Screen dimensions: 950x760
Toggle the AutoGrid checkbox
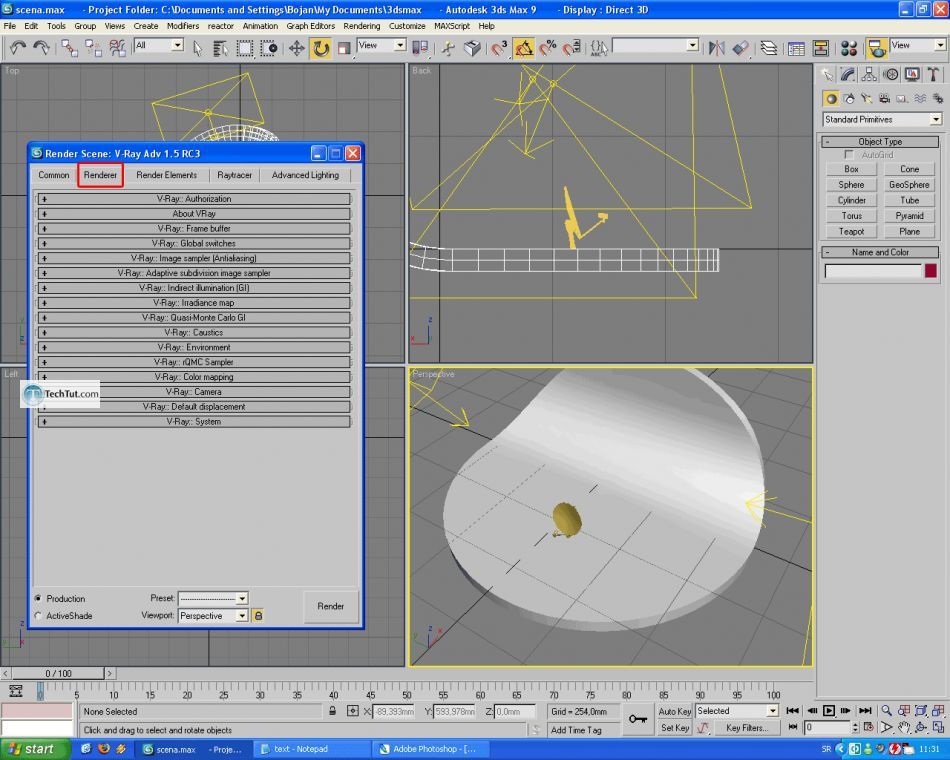pyautogui.click(x=849, y=155)
